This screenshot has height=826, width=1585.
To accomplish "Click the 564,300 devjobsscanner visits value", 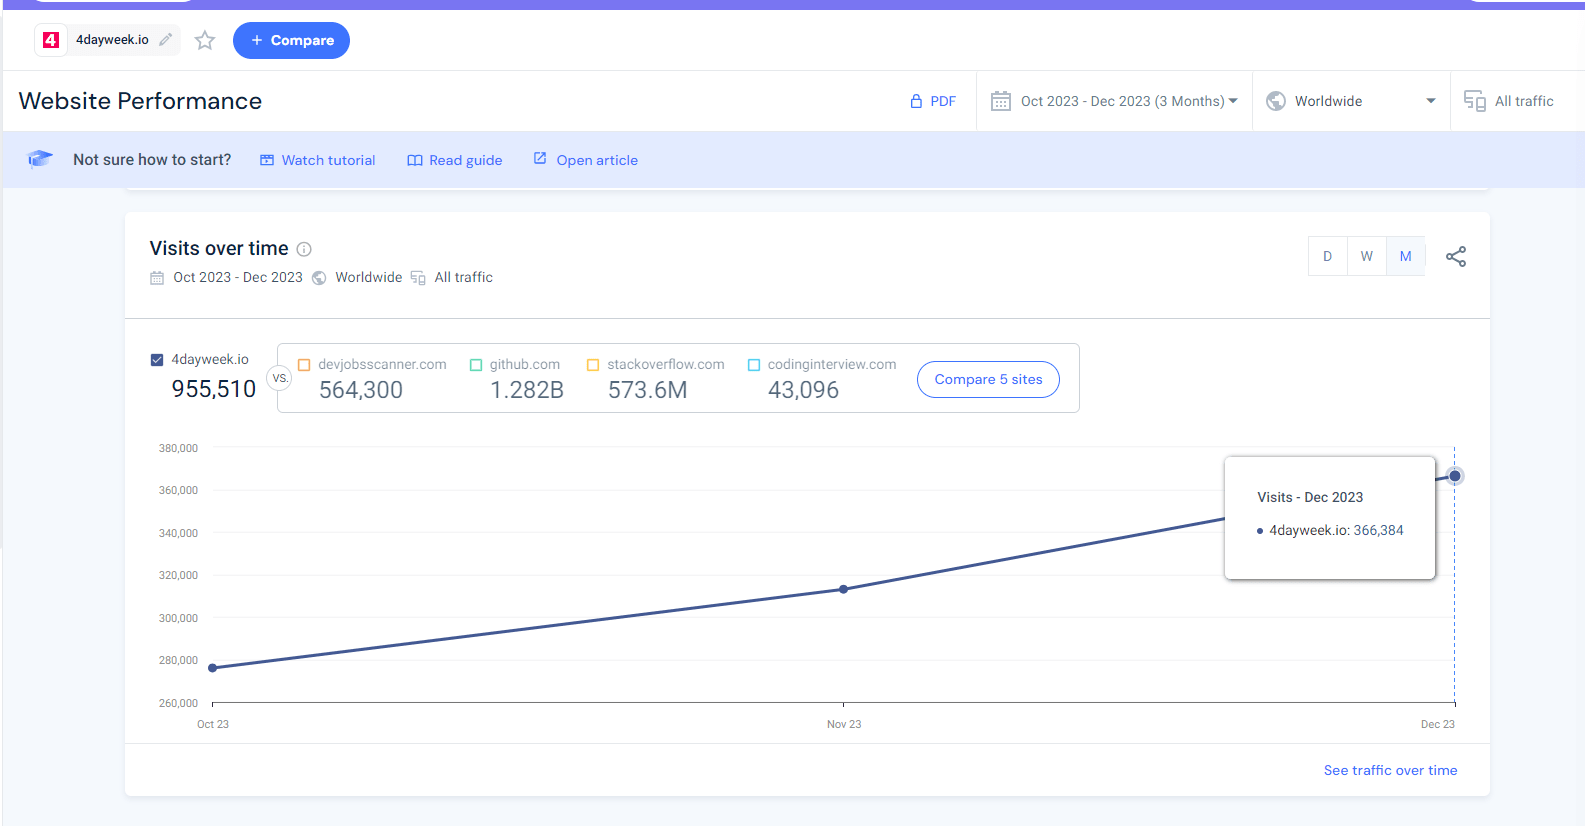I will tap(361, 390).
